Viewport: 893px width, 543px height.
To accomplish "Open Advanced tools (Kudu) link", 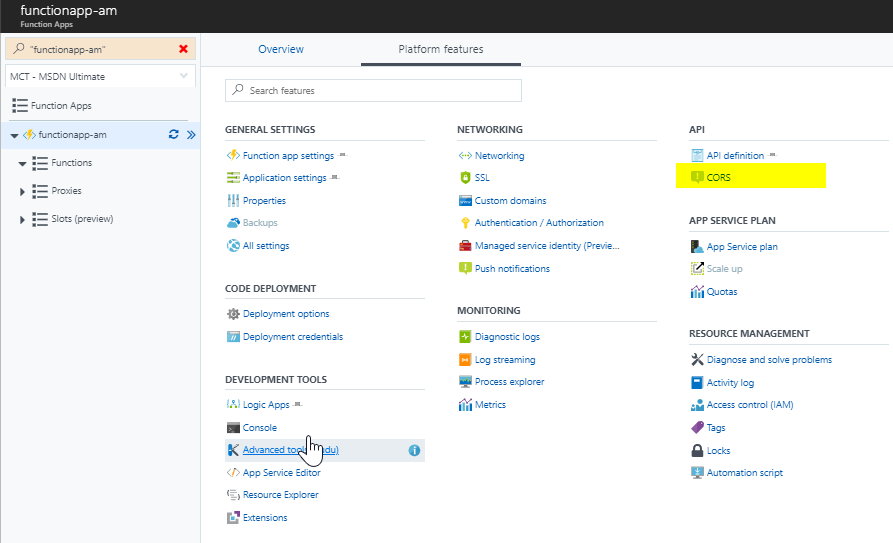I will tap(290, 450).
